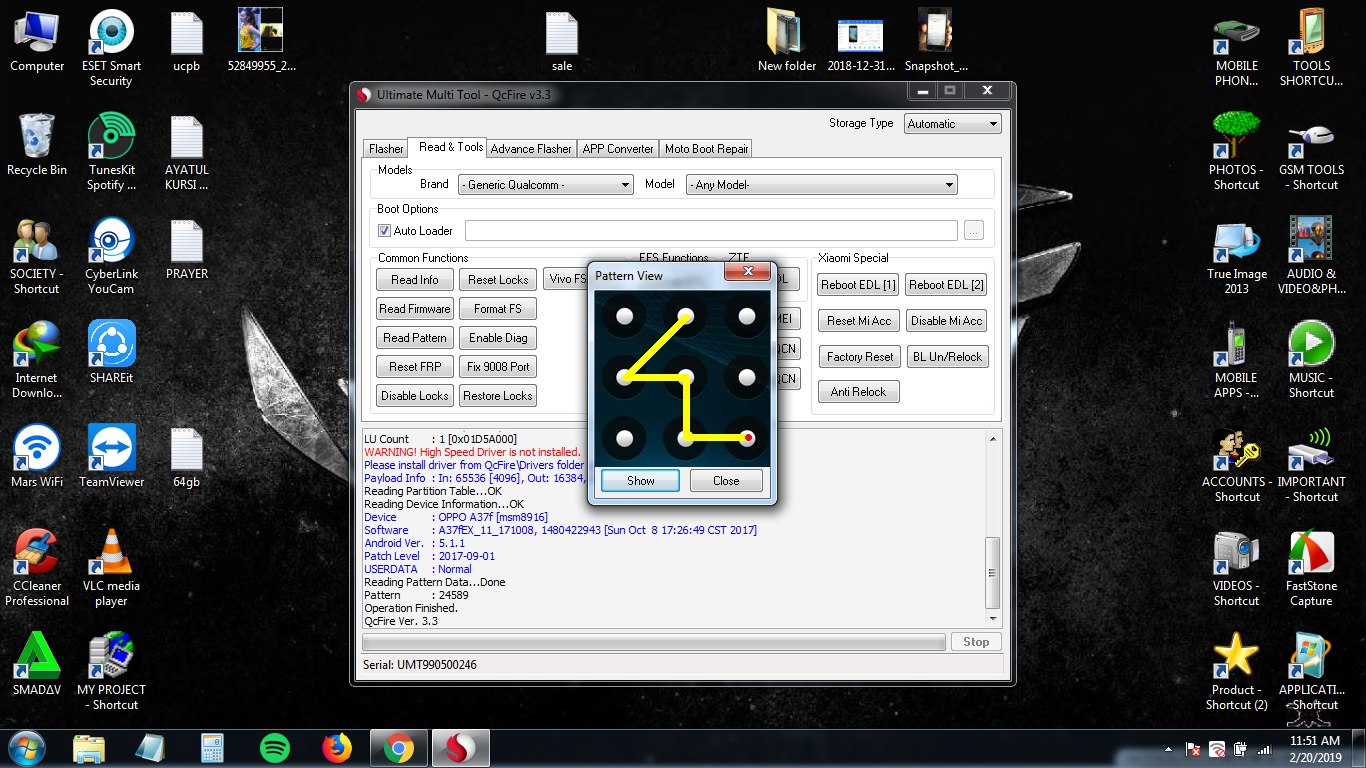The width and height of the screenshot is (1366, 768).
Task: Click the Auto Loader path field
Action: [x=711, y=231]
